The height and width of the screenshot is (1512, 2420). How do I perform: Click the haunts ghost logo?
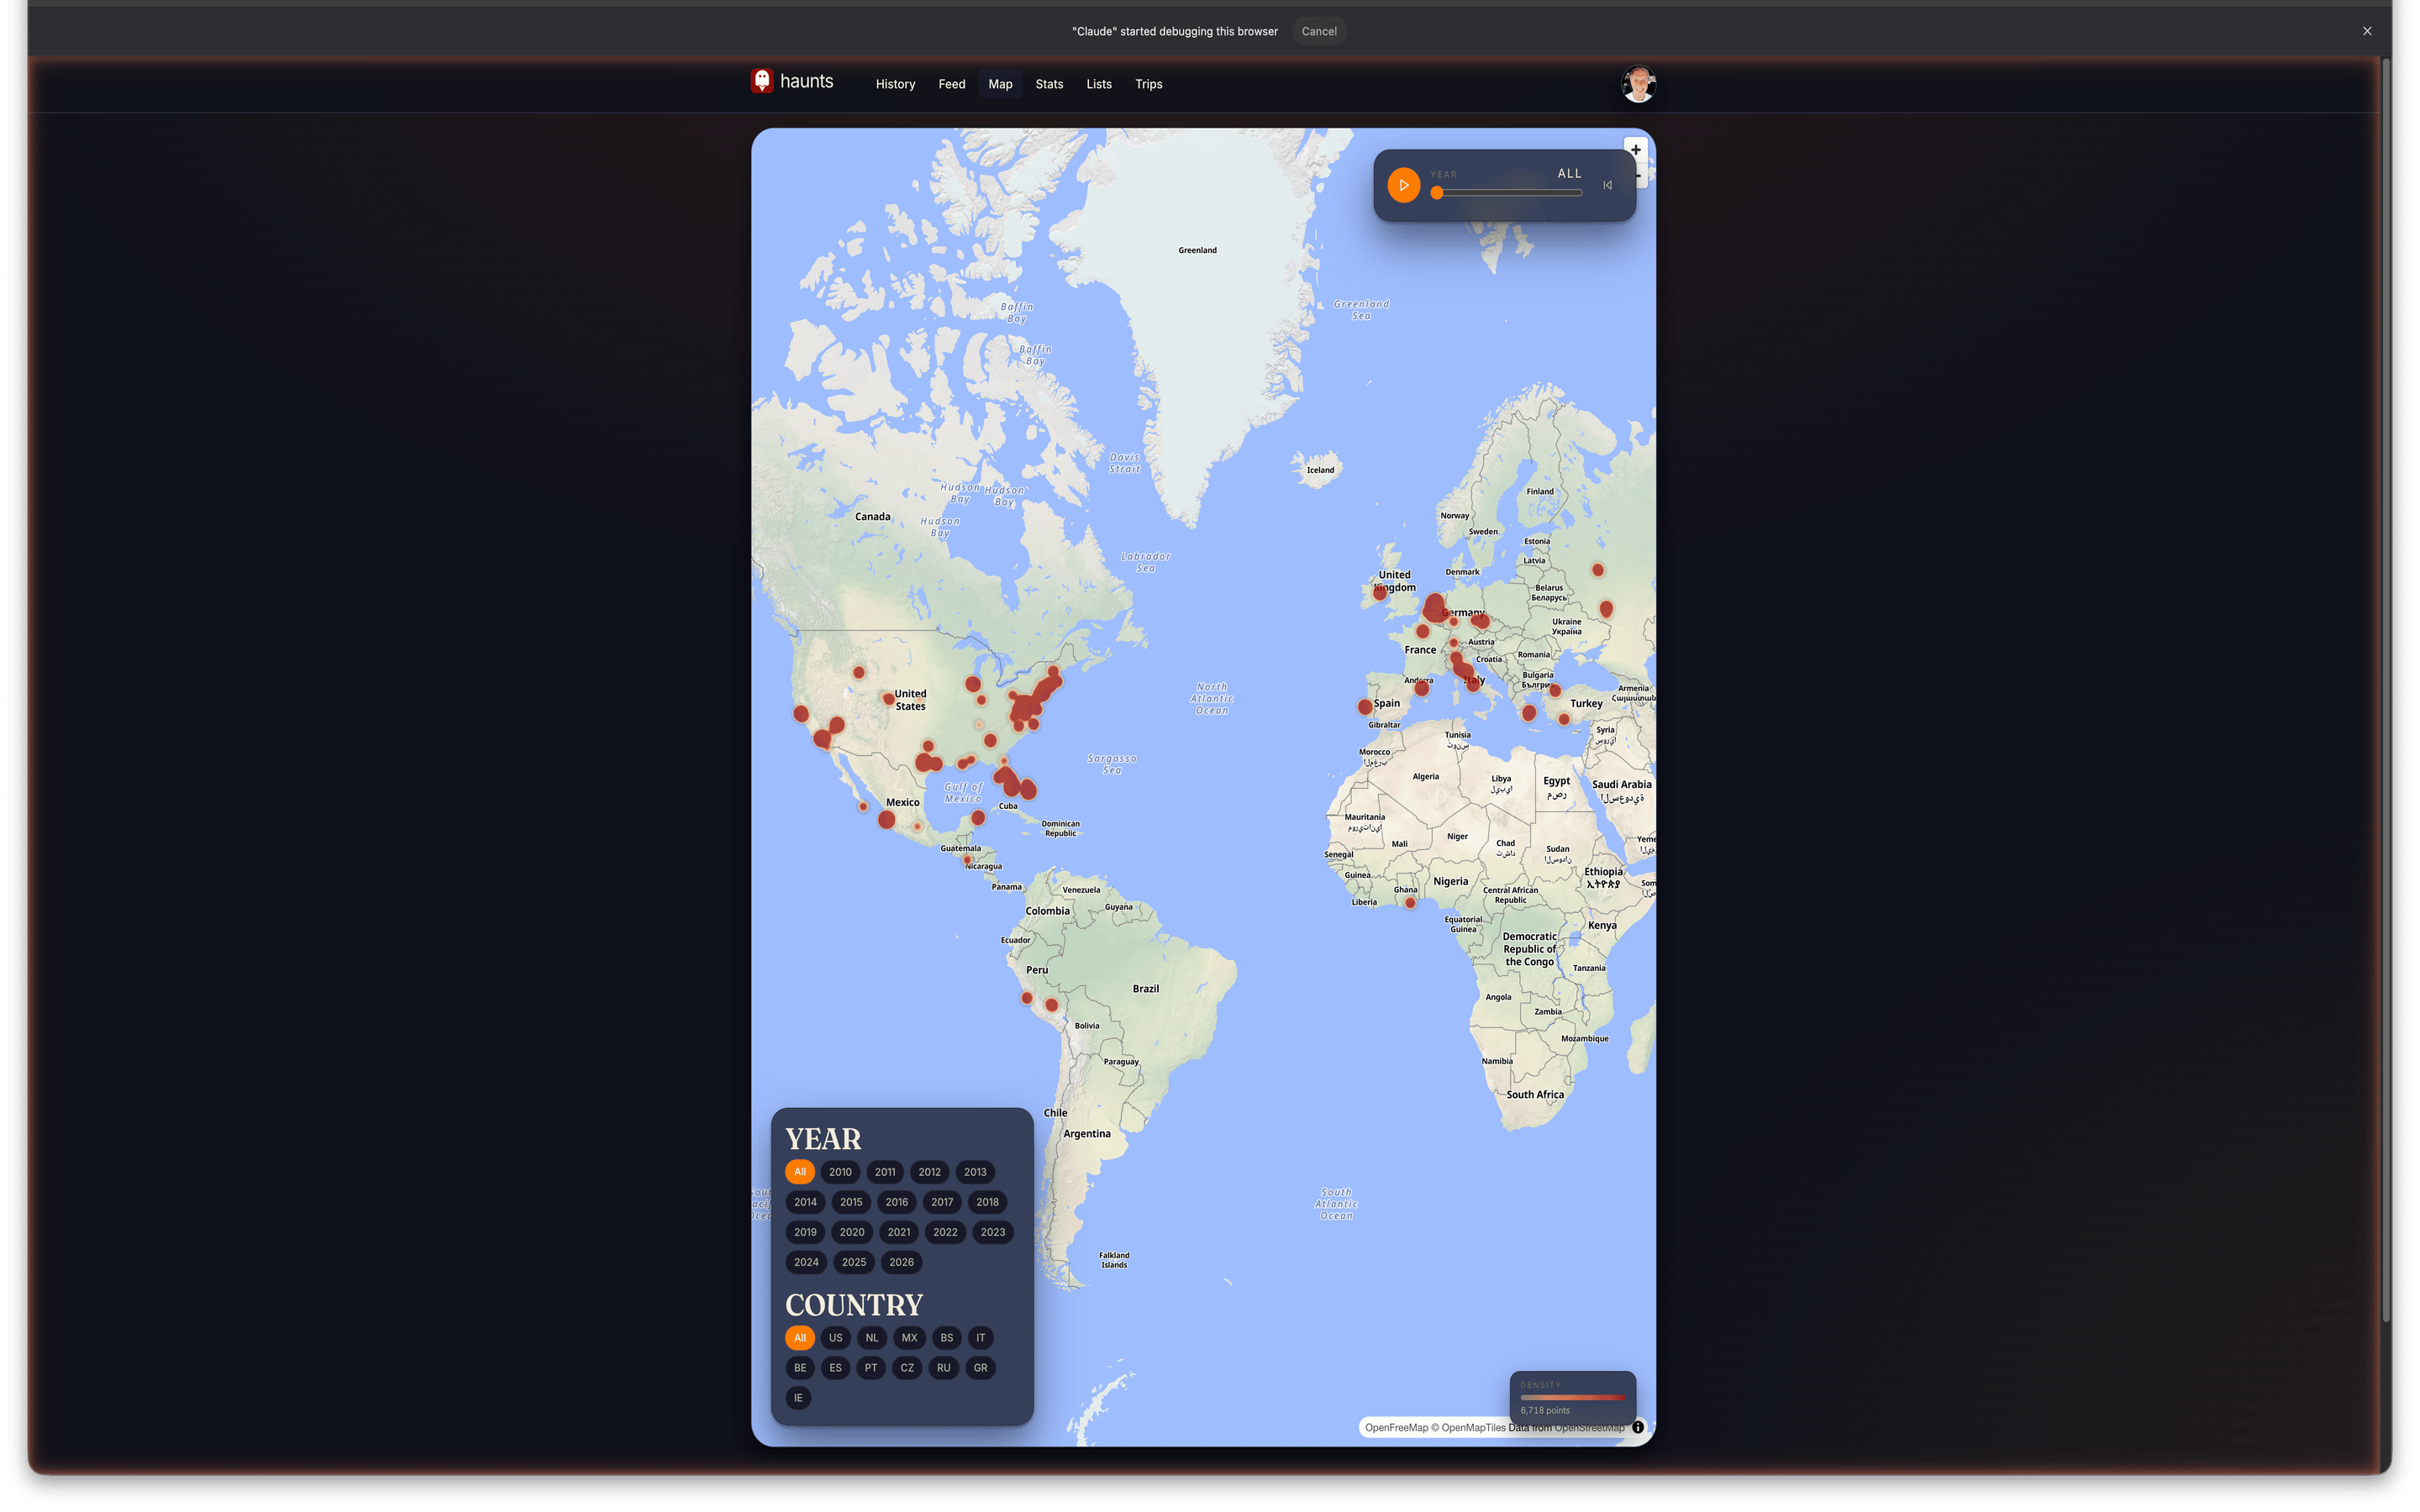[761, 81]
